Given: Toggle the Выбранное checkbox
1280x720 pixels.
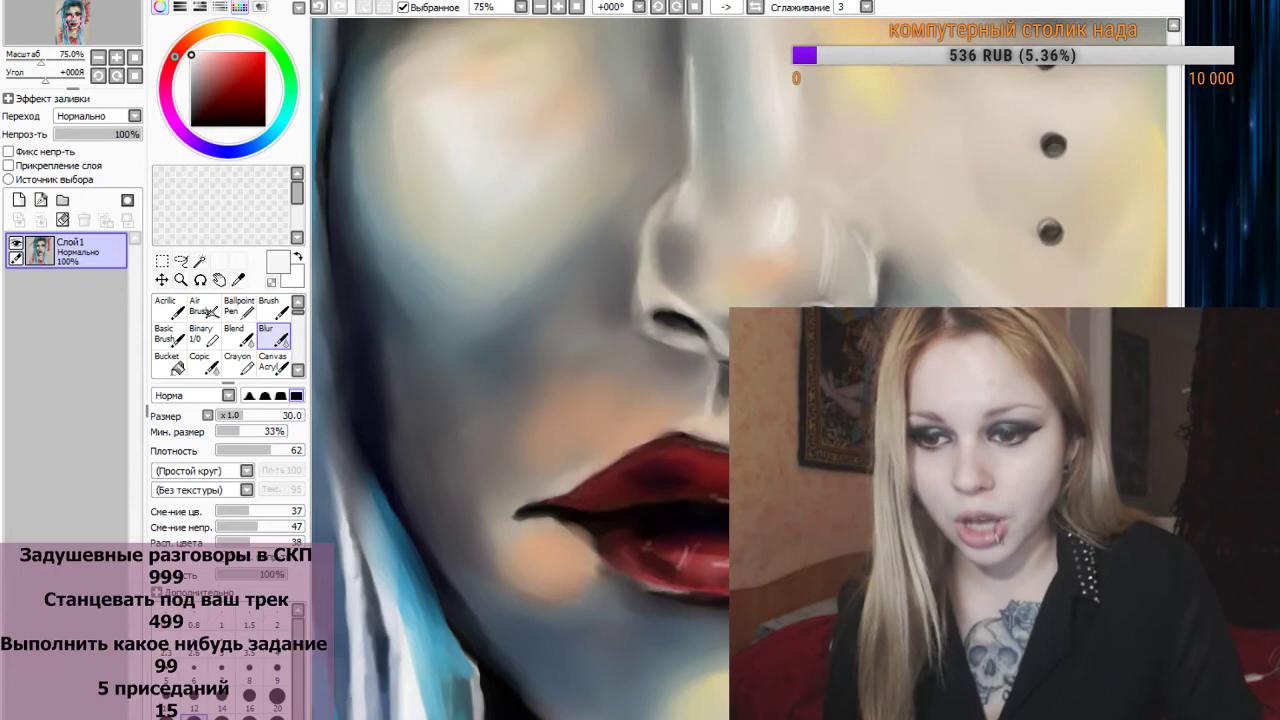Looking at the screenshot, I should click(x=403, y=7).
